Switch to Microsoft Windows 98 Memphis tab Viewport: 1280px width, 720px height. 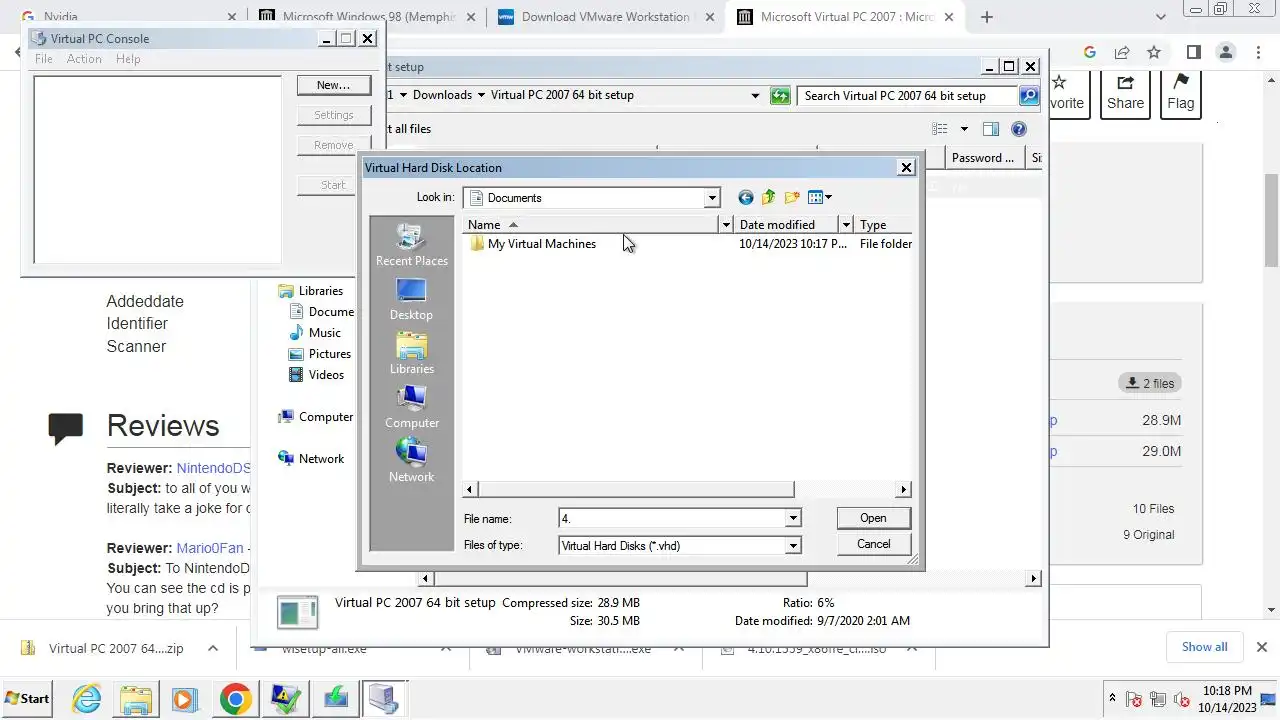coord(366,17)
